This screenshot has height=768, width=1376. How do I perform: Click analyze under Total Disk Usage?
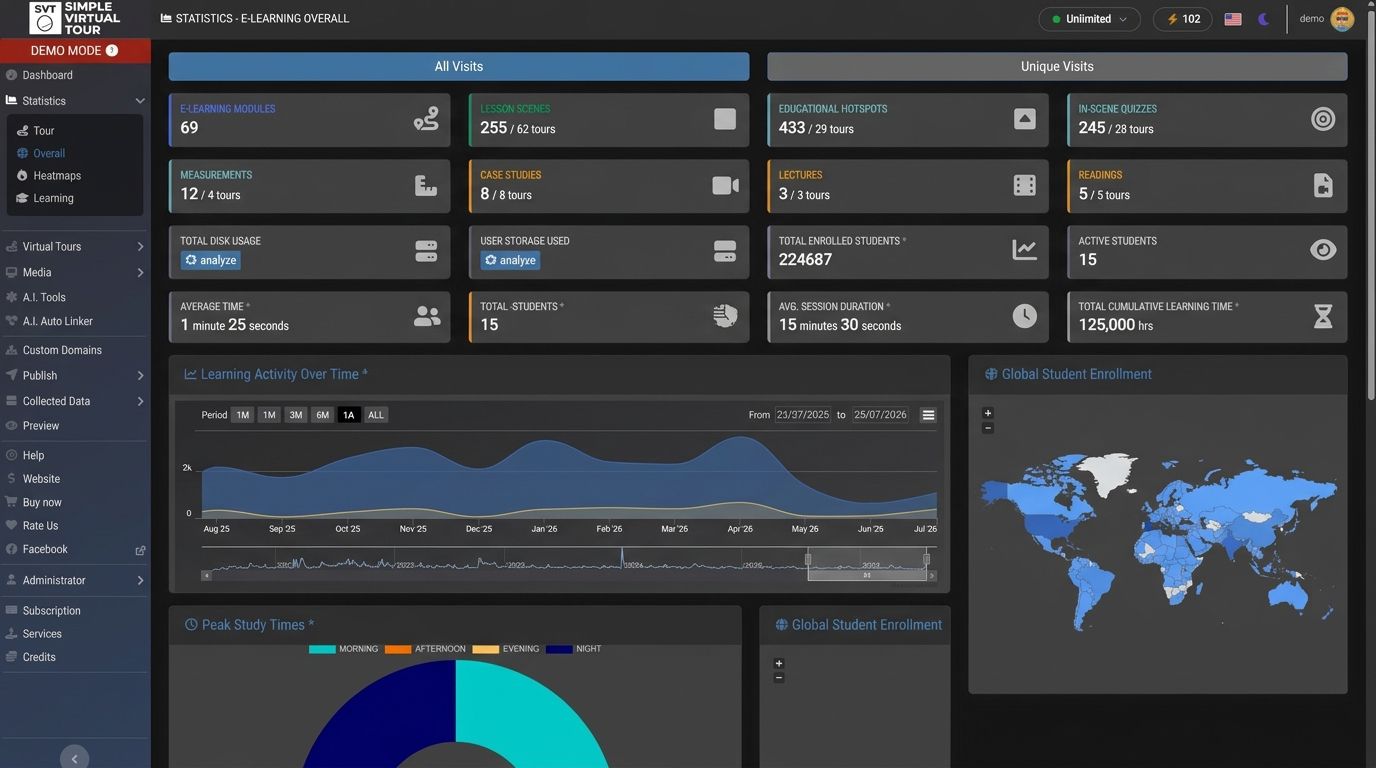pos(211,260)
